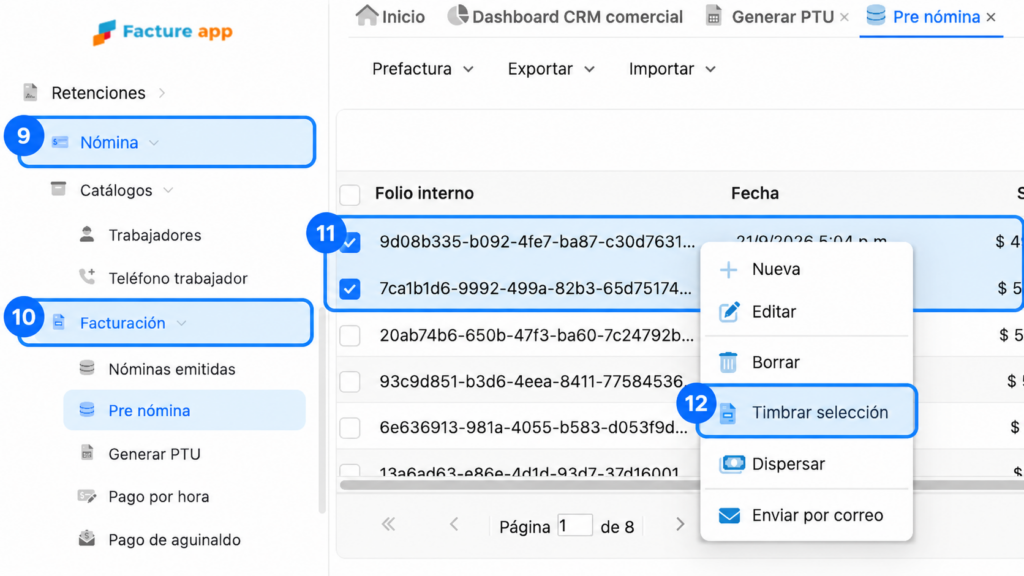The height and width of the screenshot is (576, 1024).
Task: Click the Dispersar money icon
Action: coord(731,464)
